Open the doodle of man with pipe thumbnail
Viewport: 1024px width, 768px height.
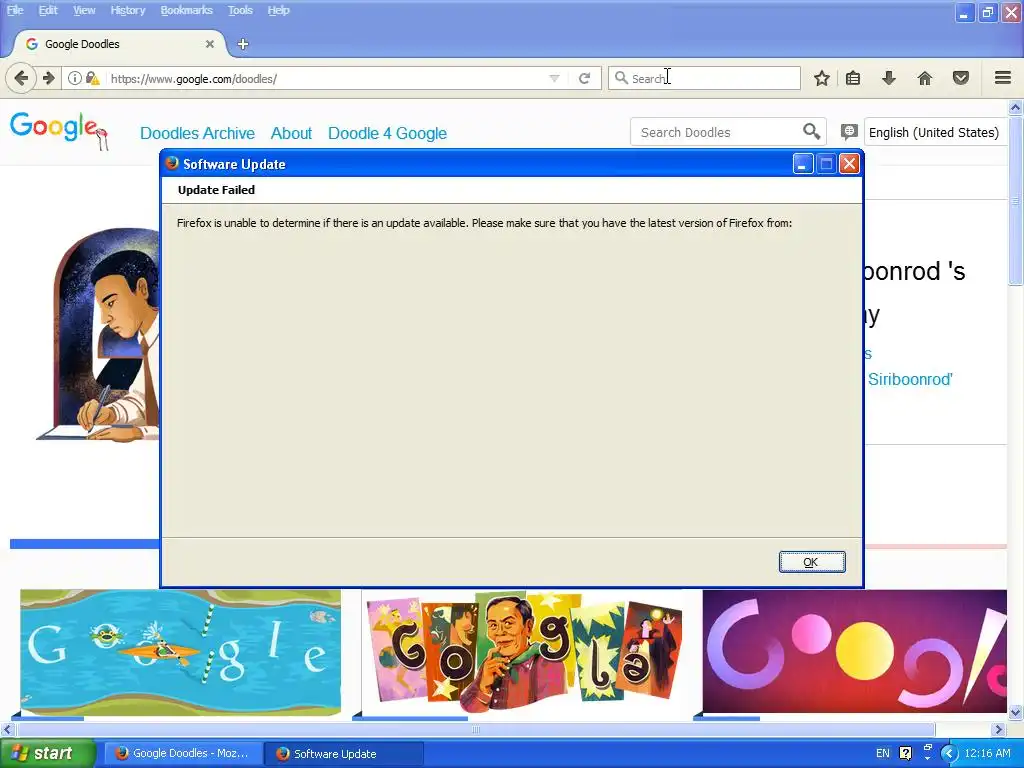click(x=522, y=652)
